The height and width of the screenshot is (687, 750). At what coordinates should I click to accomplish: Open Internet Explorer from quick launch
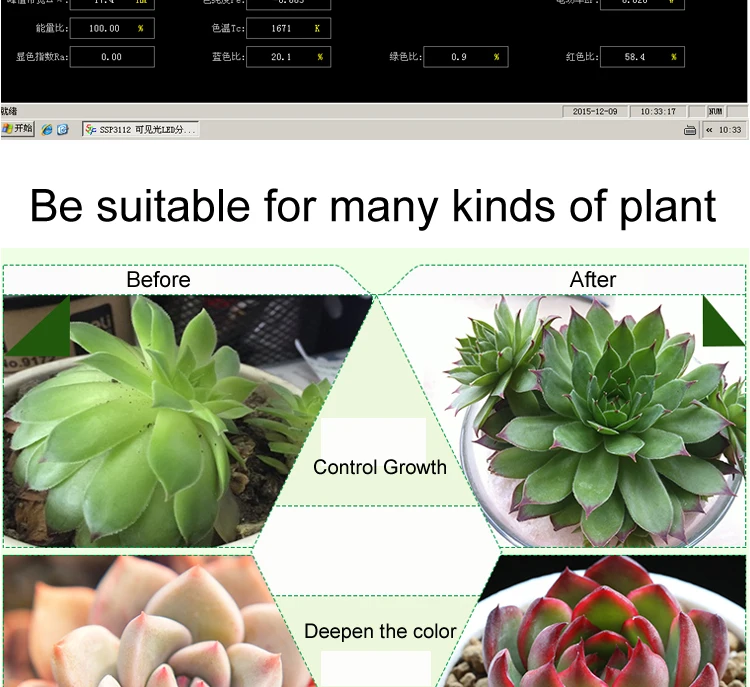pos(47,130)
